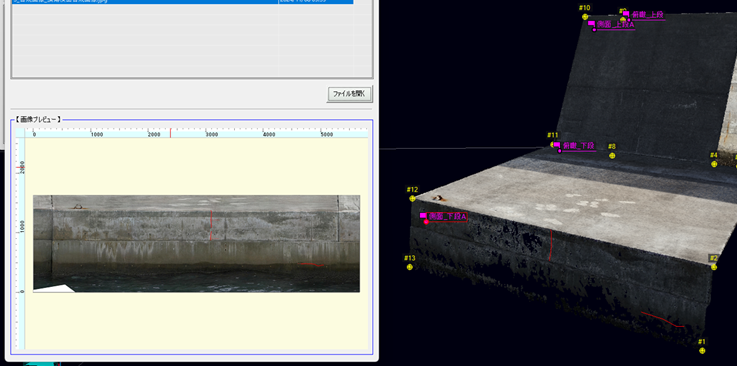Click the red crack line on 3D model side
This screenshot has height=366, width=737.
550,245
